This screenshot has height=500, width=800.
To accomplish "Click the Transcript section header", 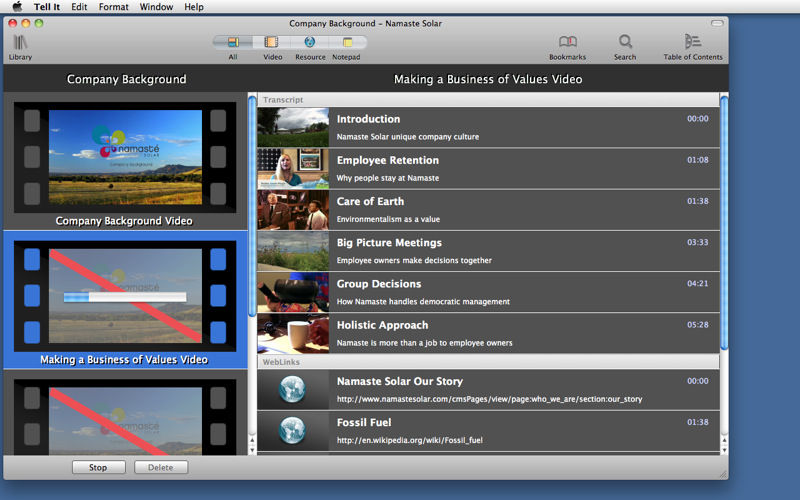I will pyautogui.click(x=488, y=100).
